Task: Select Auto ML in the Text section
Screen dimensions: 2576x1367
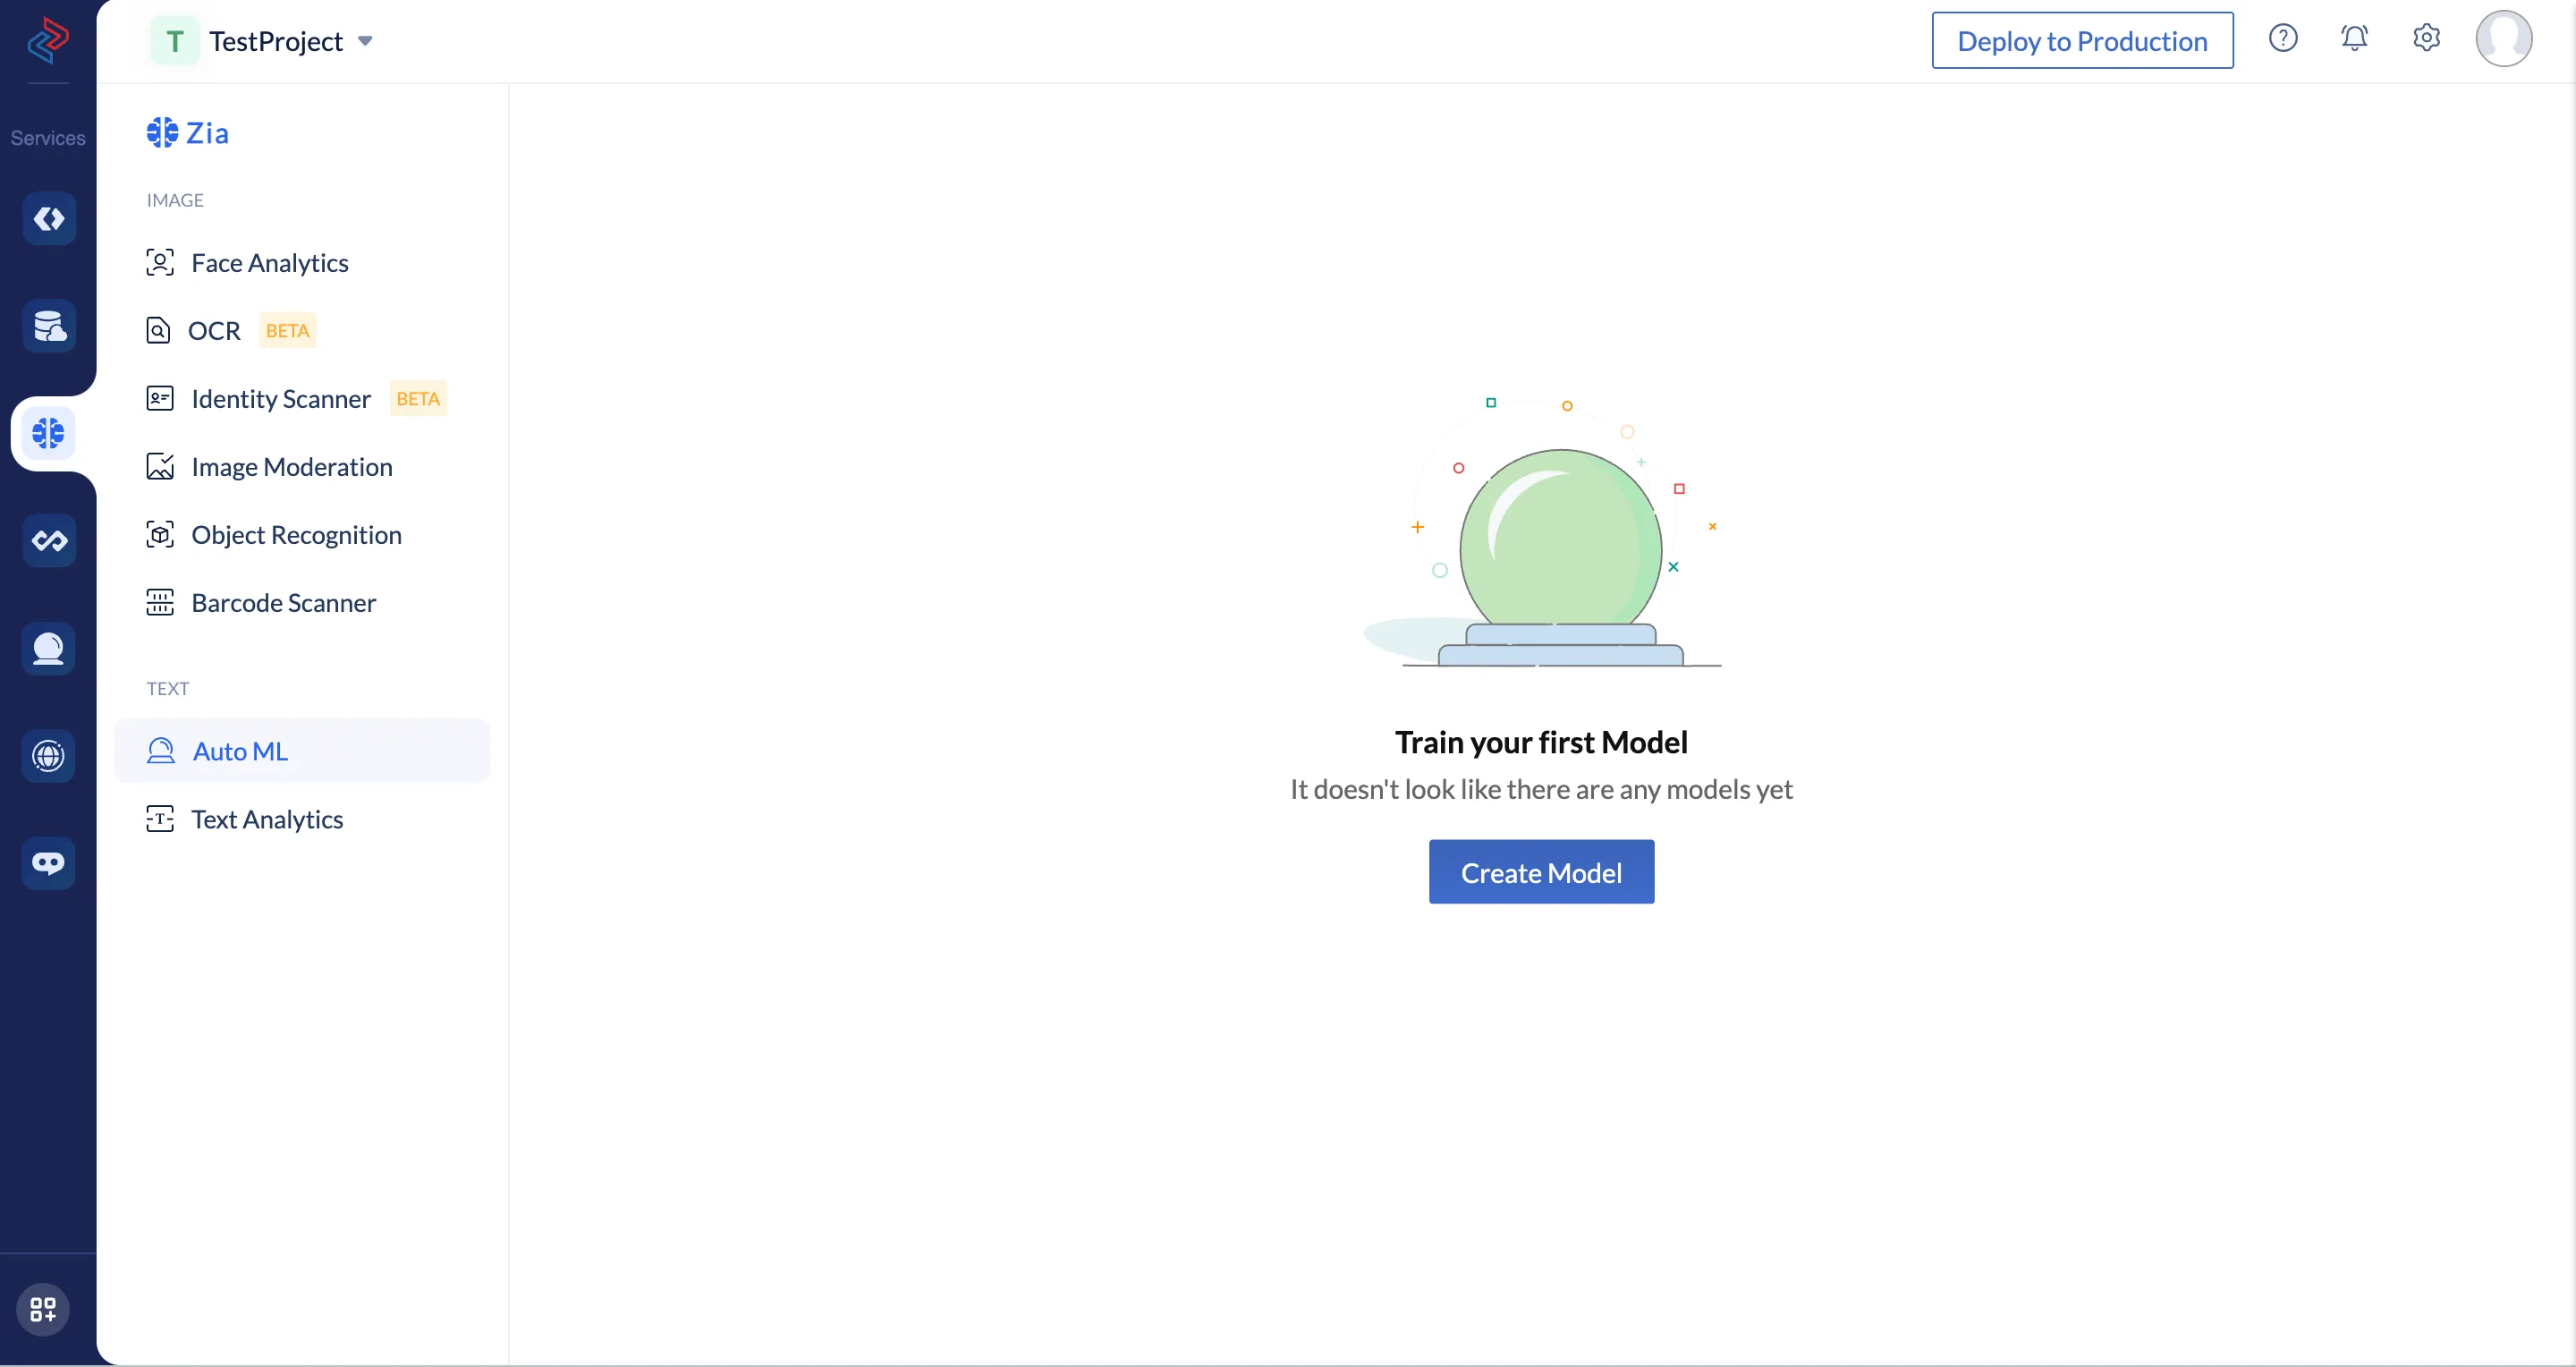Action: coord(302,750)
